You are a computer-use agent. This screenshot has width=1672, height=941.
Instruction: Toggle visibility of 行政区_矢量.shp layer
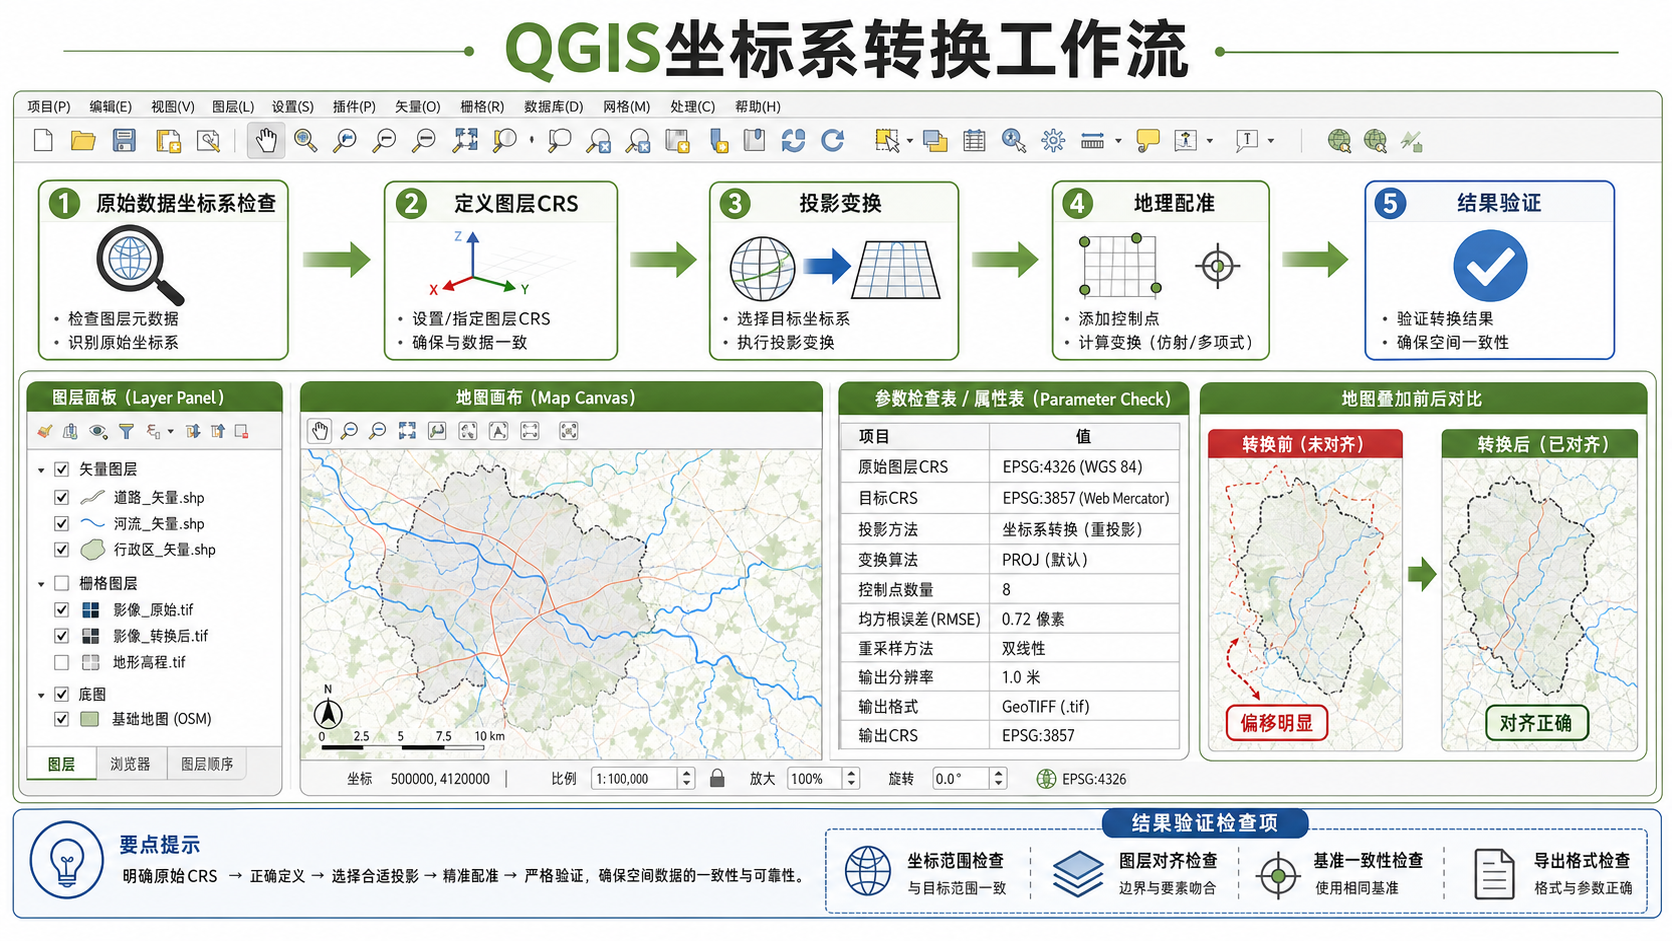tap(62, 549)
